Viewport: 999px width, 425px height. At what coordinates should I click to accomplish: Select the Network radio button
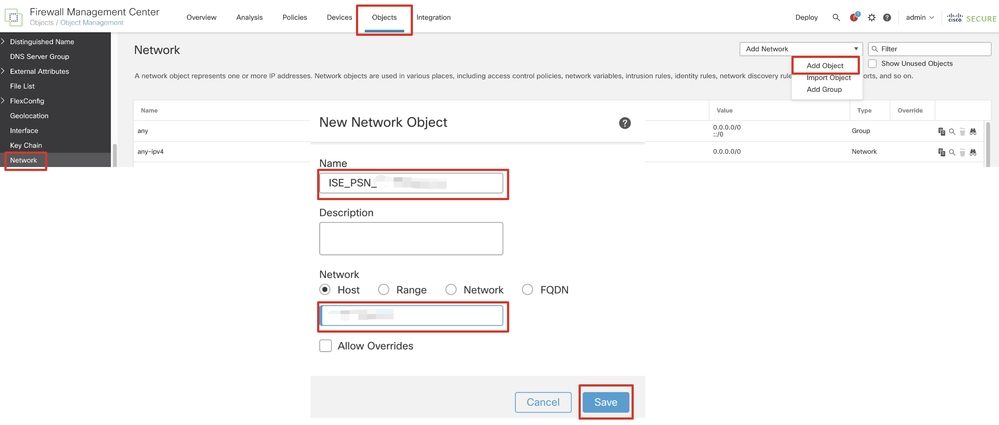[x=451, y=290]
